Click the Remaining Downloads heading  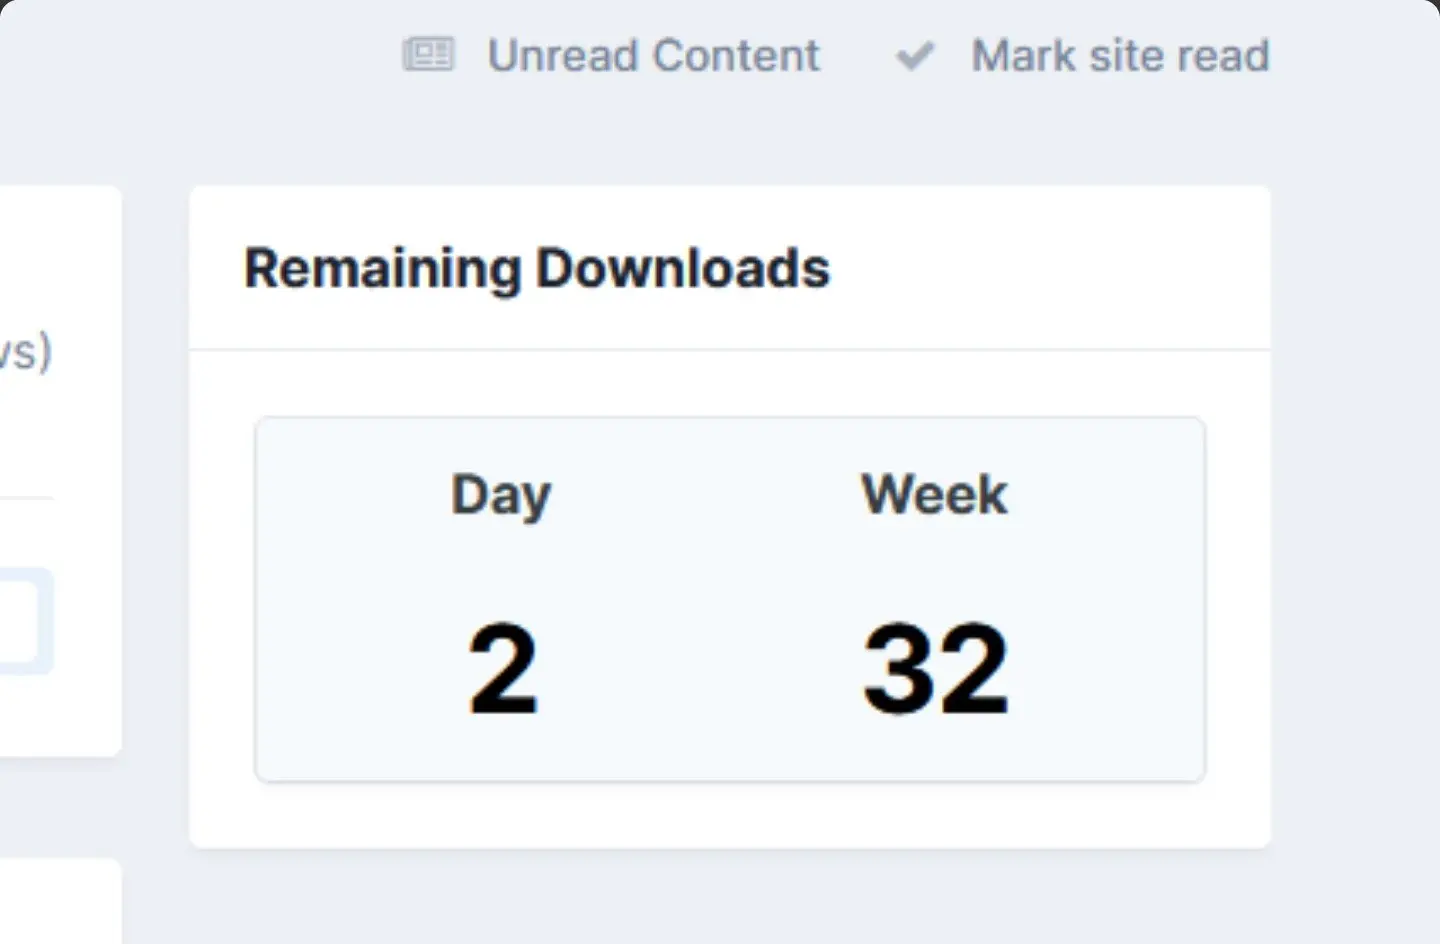tap(537, 268)
